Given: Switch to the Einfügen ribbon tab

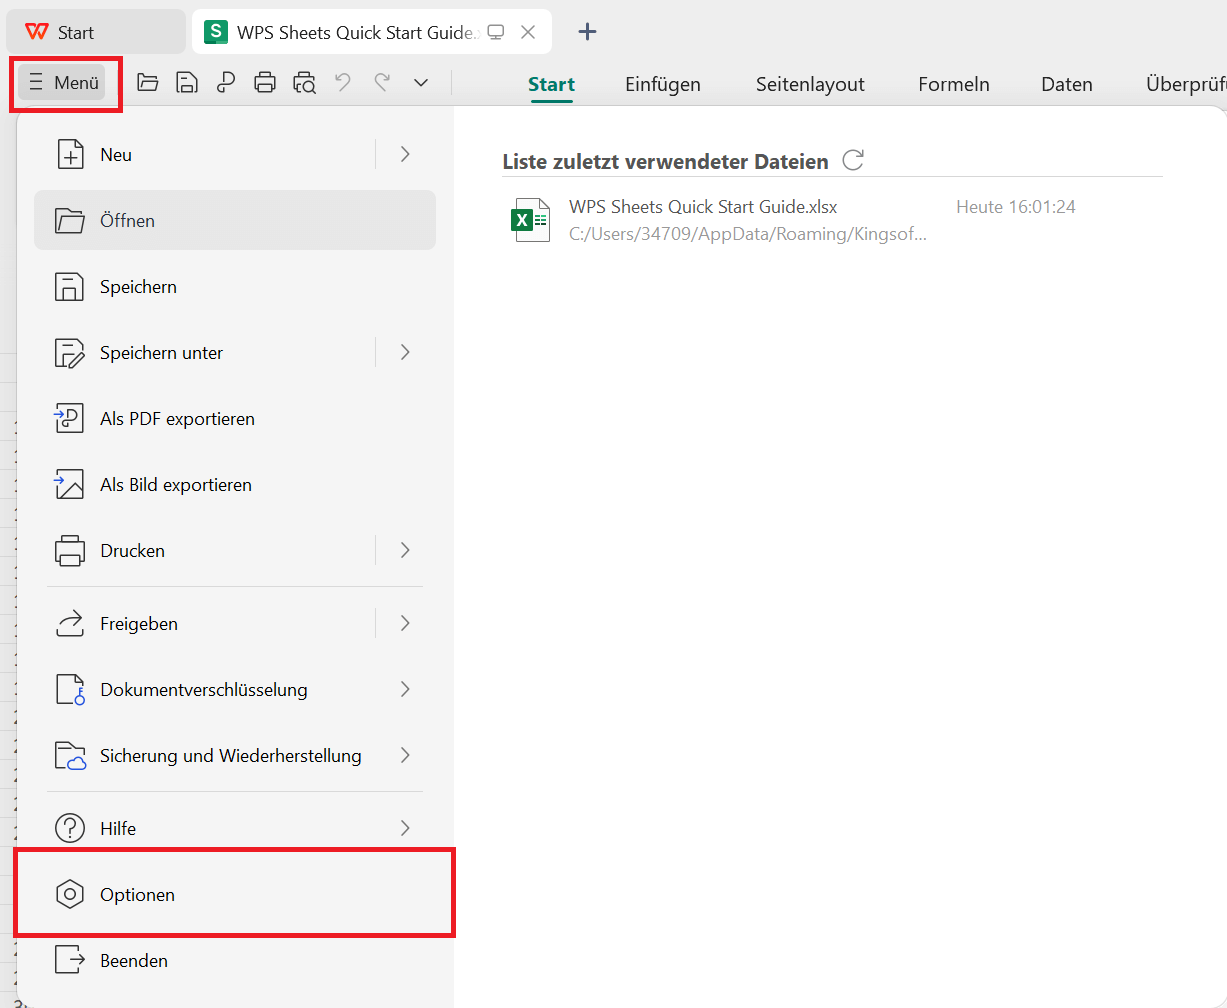Looking at the screenshot, I should coord(663,84).
